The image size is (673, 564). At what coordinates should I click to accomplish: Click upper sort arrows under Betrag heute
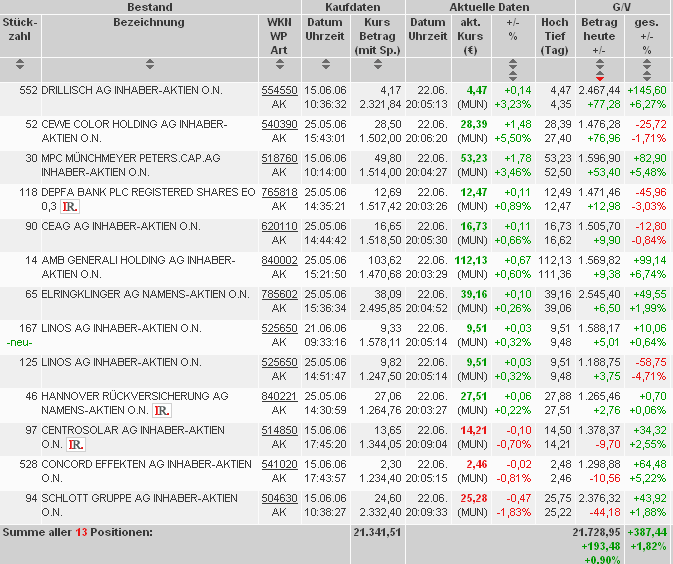click(600, 64)
